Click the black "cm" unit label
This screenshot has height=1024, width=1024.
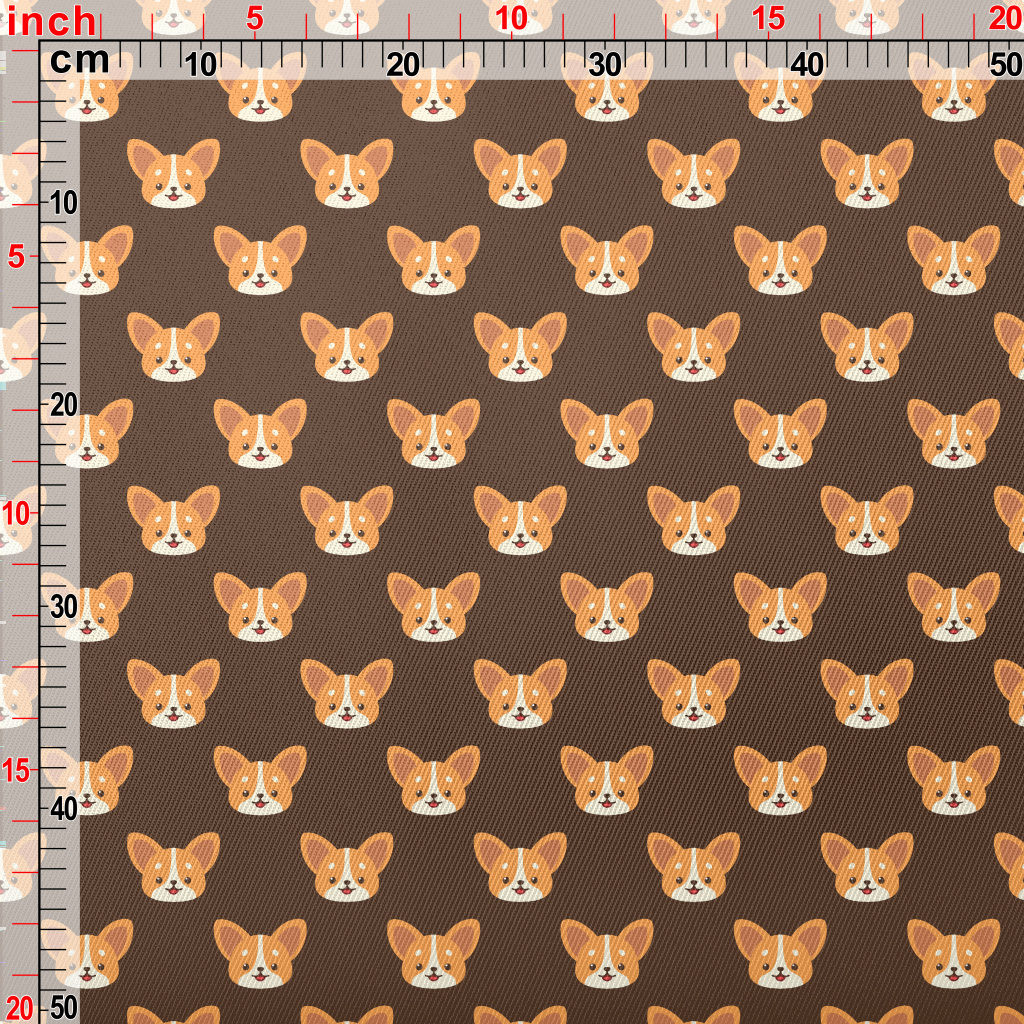click(x=80, y=61)
